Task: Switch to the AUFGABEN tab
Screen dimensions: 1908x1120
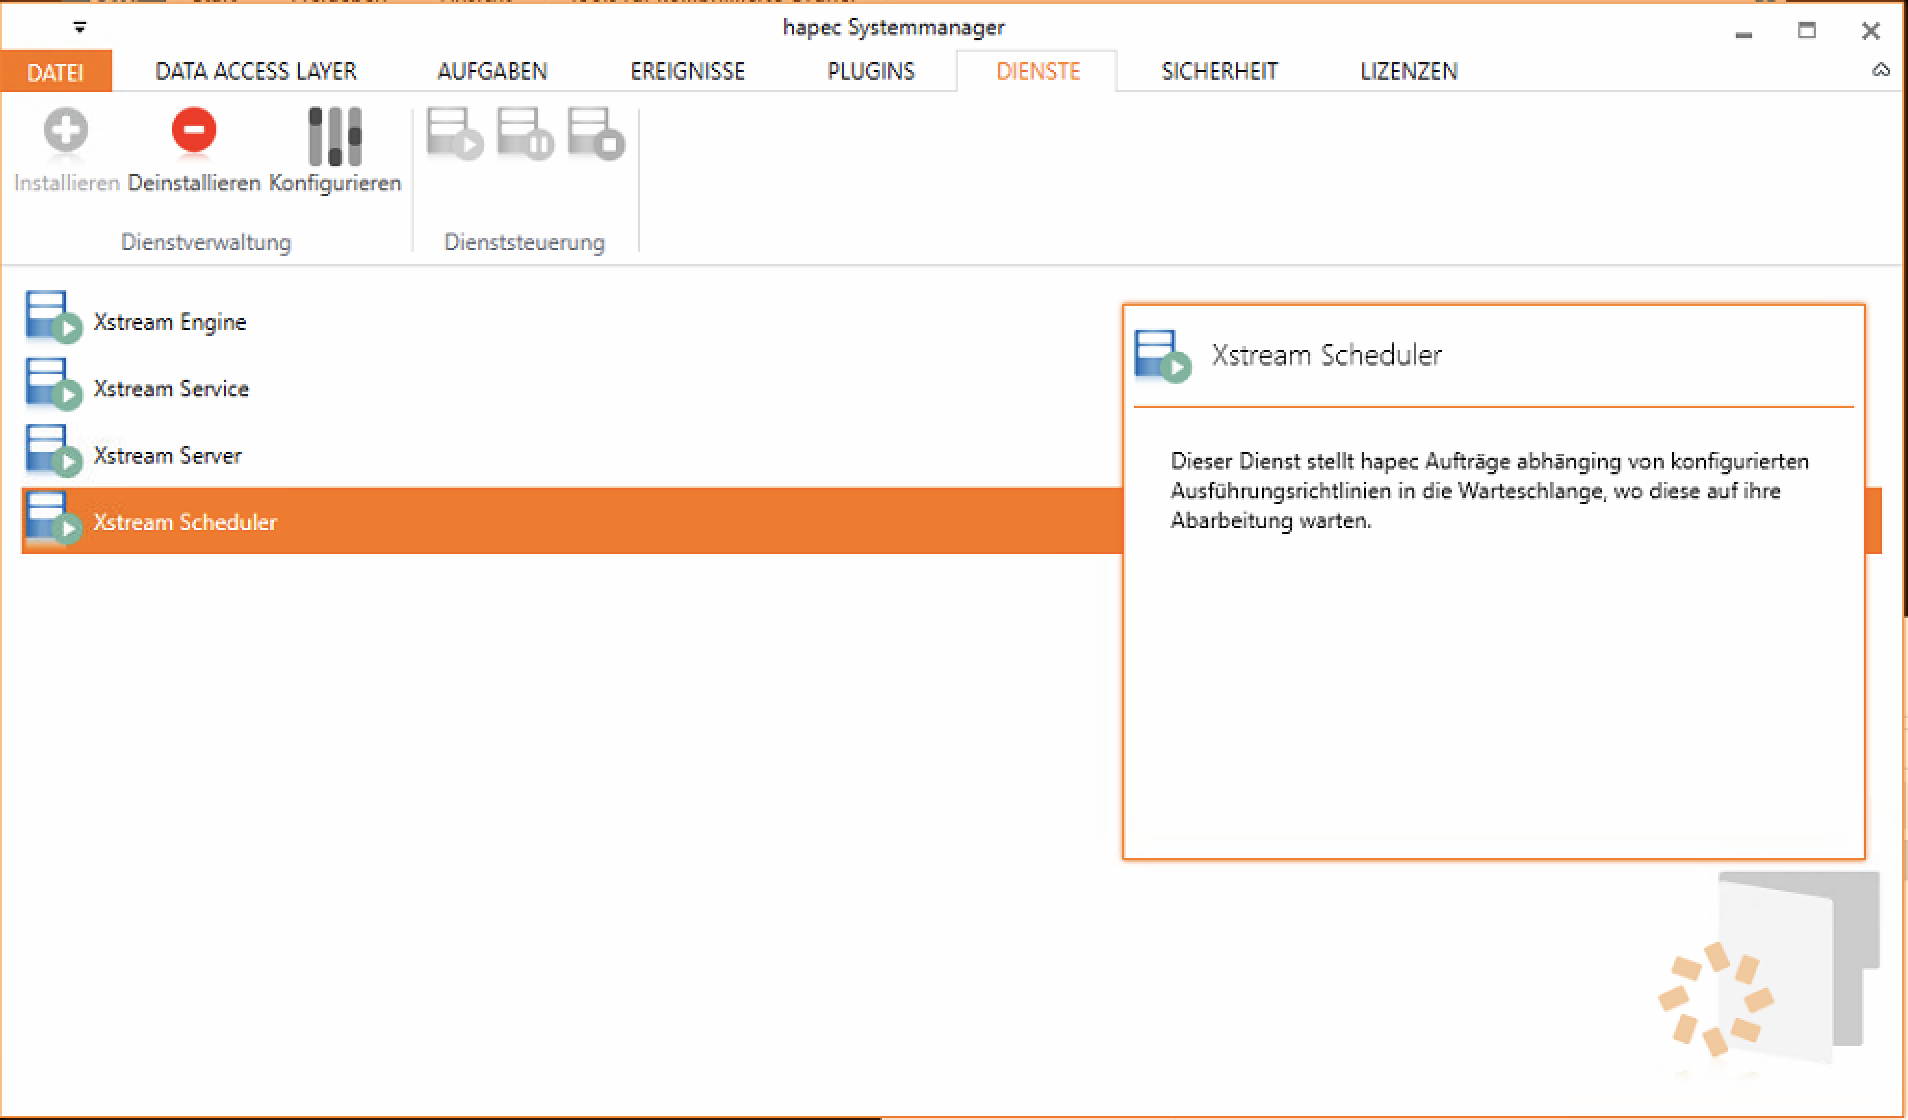Action: 492,72
